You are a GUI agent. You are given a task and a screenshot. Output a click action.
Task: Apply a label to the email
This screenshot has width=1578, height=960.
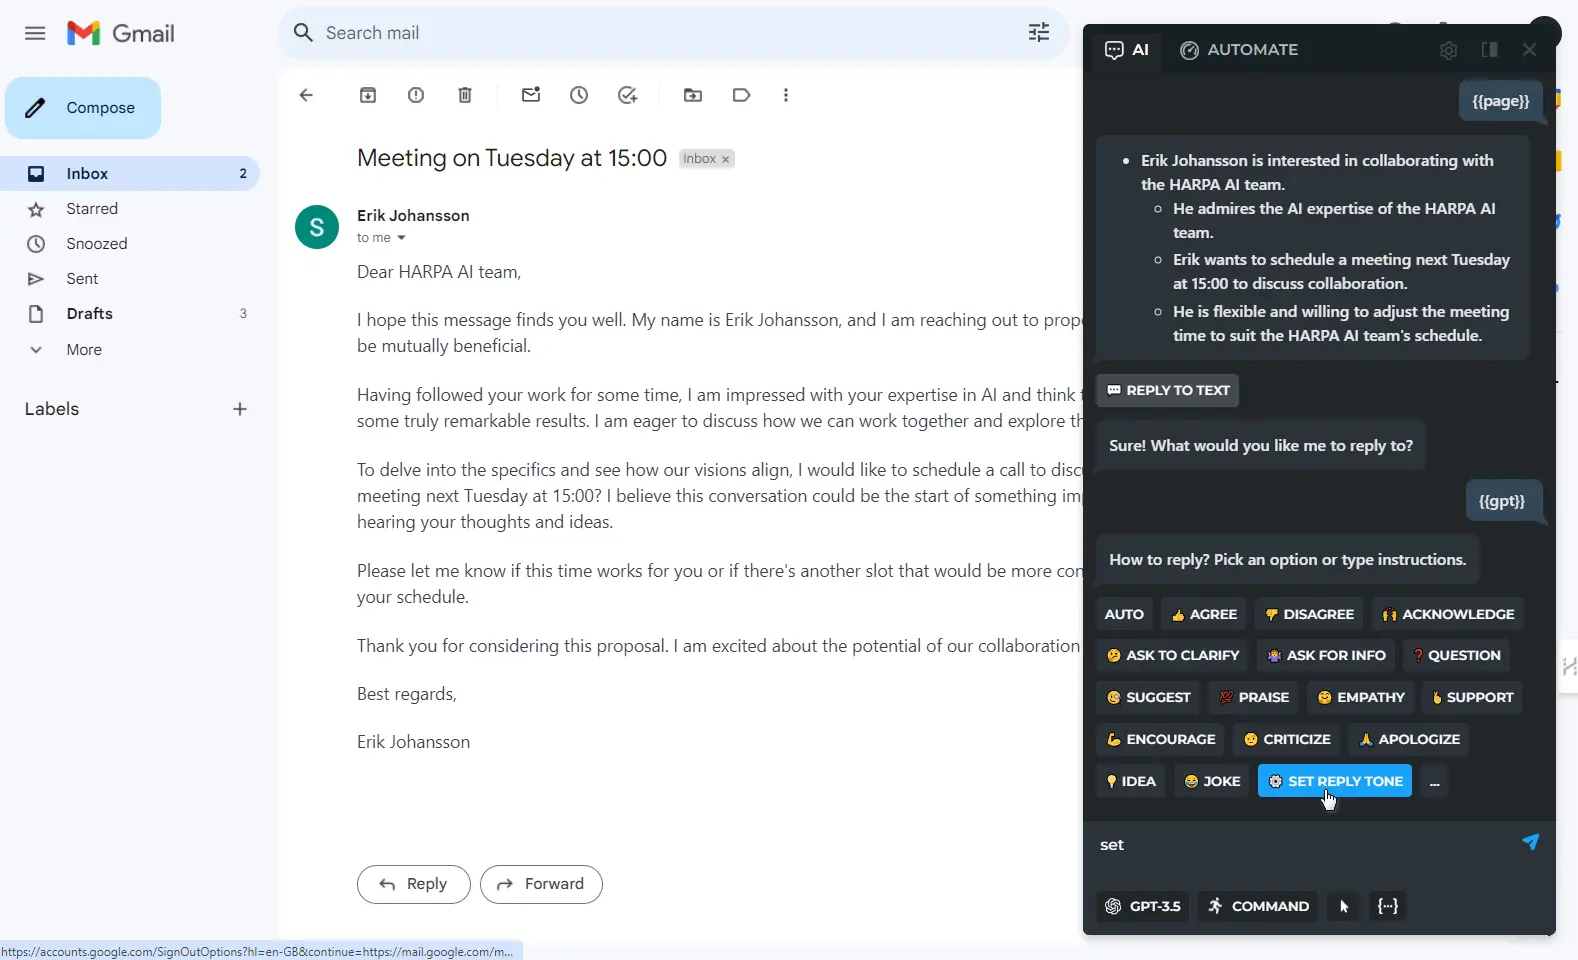click(x=741, y=95)
